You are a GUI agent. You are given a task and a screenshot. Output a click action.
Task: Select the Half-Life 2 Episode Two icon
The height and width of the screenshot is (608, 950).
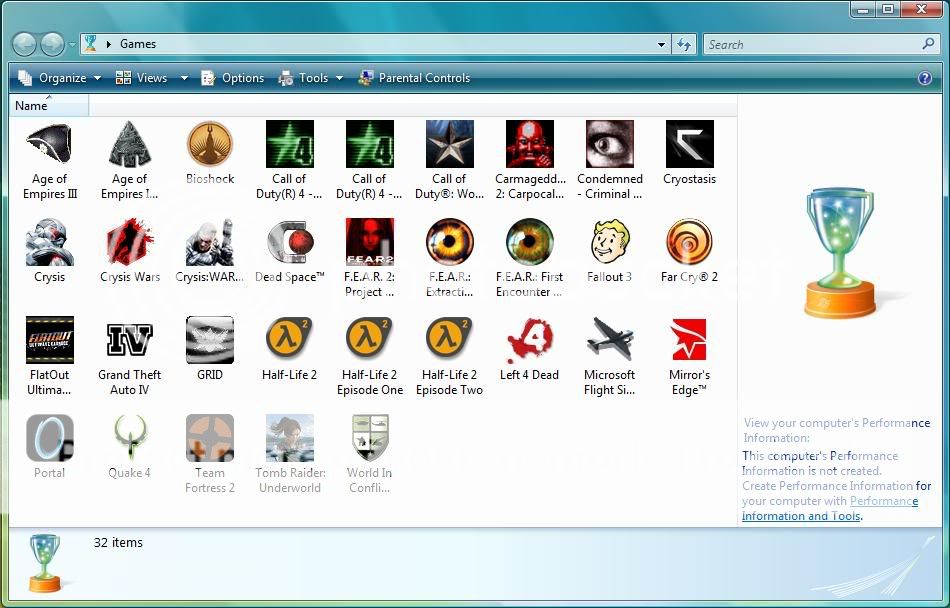450,340
